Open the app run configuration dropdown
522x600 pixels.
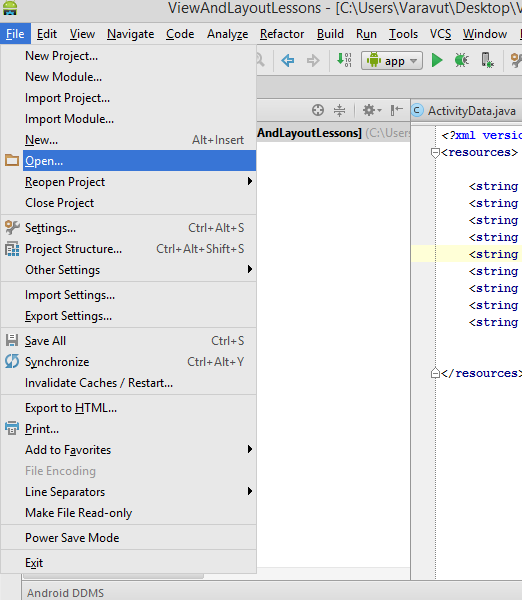click(x=392, y=60)
